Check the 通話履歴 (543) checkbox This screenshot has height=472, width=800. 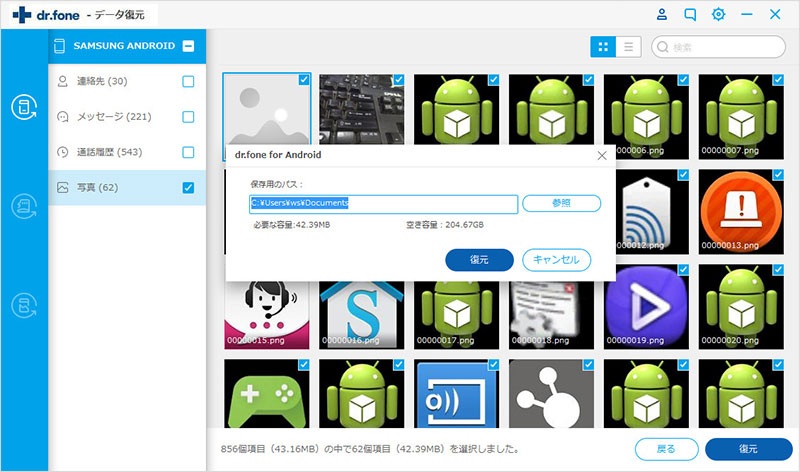click(188, 152)
